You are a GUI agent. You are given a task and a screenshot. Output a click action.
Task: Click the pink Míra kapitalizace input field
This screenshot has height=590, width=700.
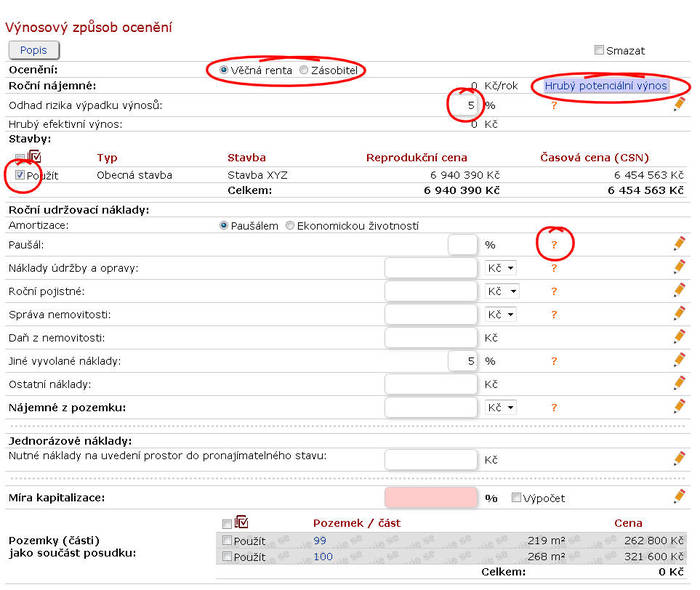(x=431, y=497)
